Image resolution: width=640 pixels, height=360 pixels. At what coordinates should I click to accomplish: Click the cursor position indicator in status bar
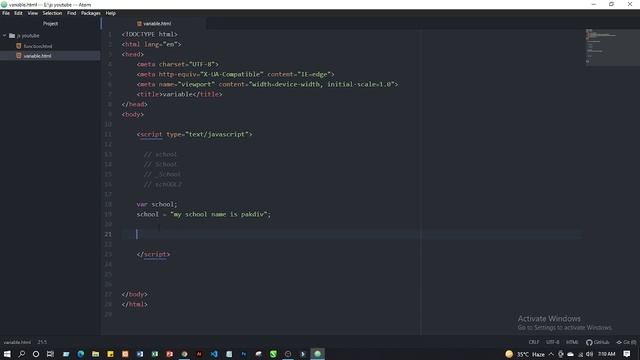point(42,342)
